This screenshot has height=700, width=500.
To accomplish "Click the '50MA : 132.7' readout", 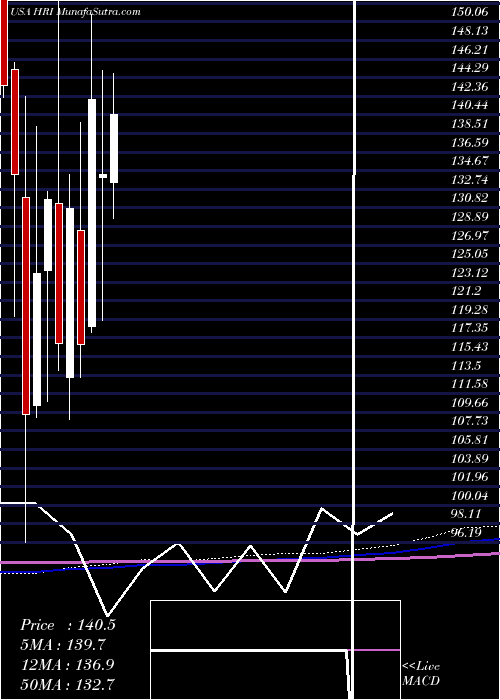I will click(x=67, y=684).
